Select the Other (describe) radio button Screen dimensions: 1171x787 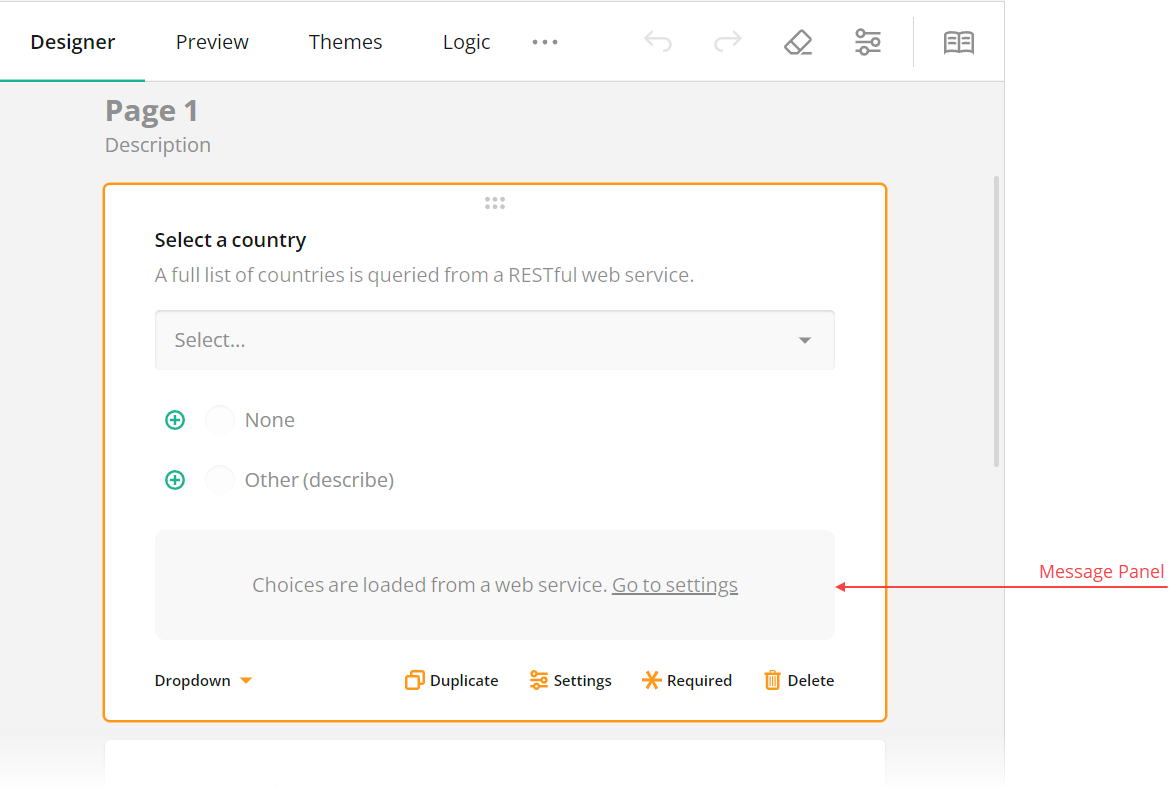point(219,479)
